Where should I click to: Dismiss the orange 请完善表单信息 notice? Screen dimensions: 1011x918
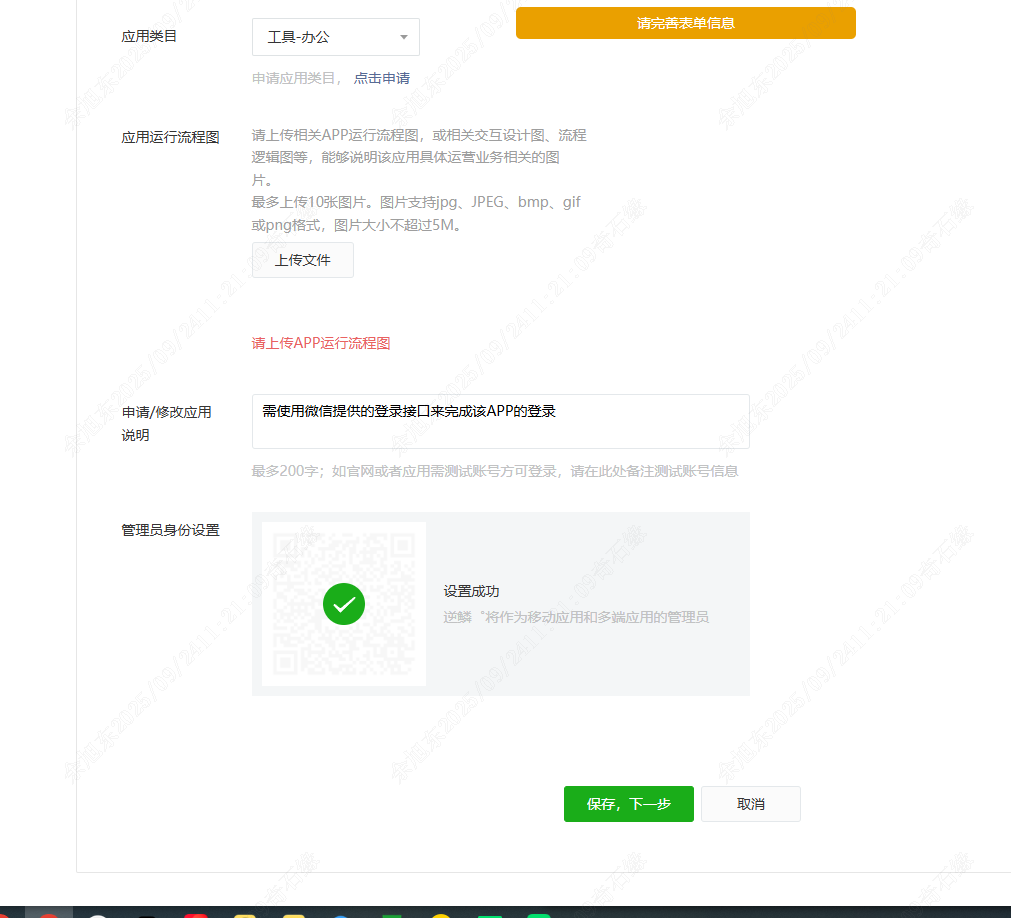pyautogui.click(x=685, y=23)
